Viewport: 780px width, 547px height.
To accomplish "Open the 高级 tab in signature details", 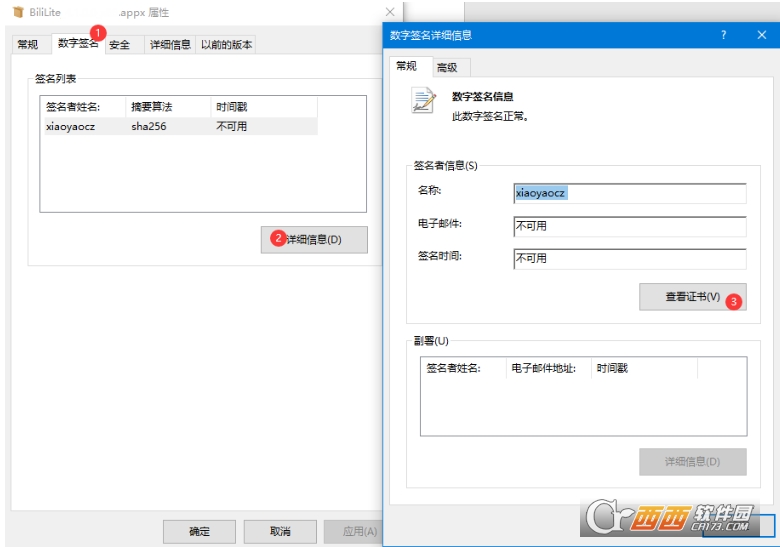I will 446,68.
